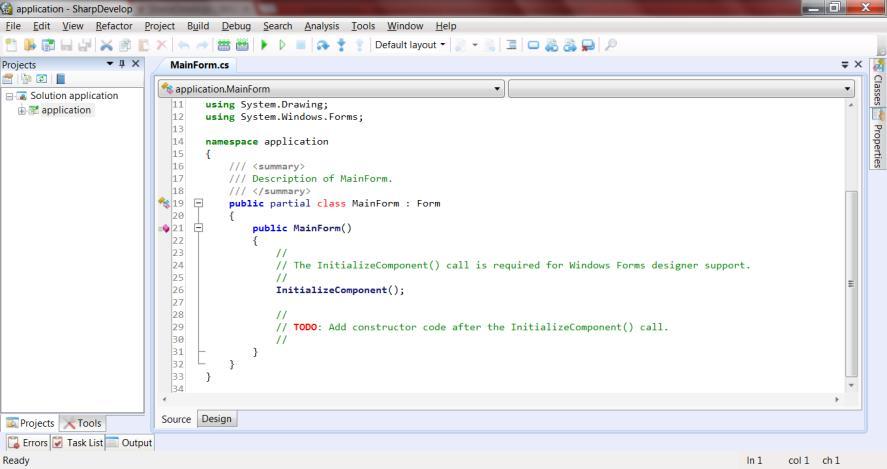This screenshot has width=887, height=469.
Task: Open the Projects pane options arrow
Action: [x=110, y=64]
